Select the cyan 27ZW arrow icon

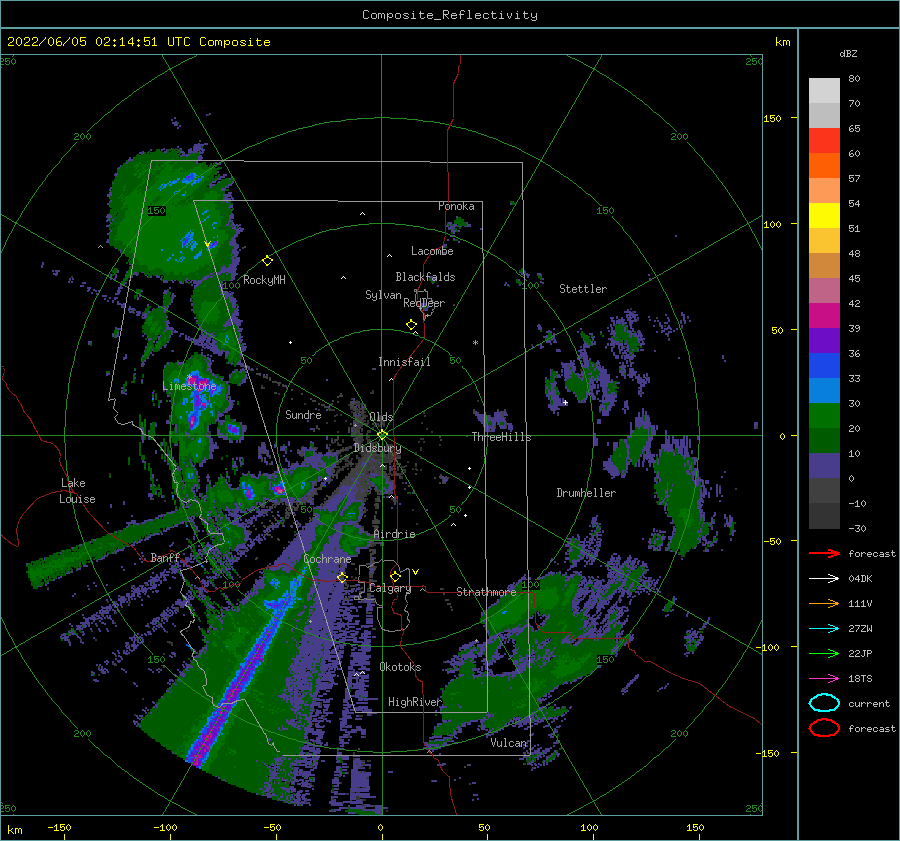824,629
